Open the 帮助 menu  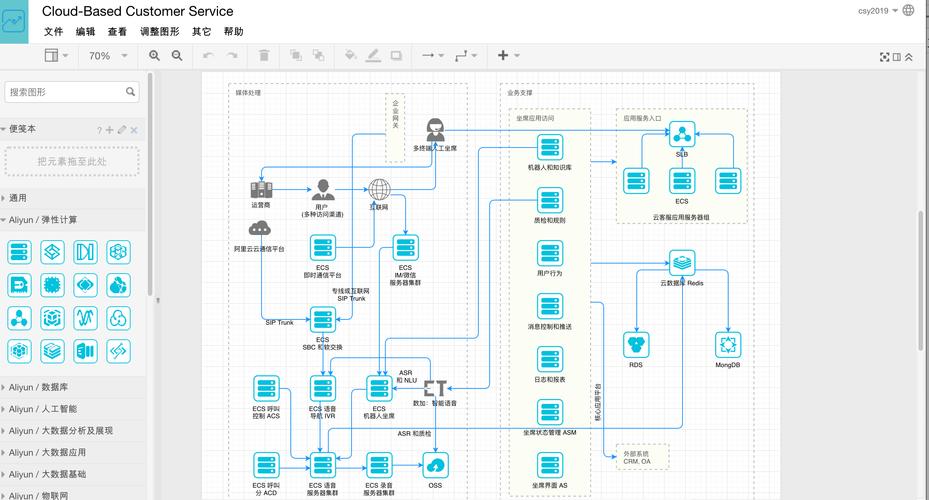233,31
